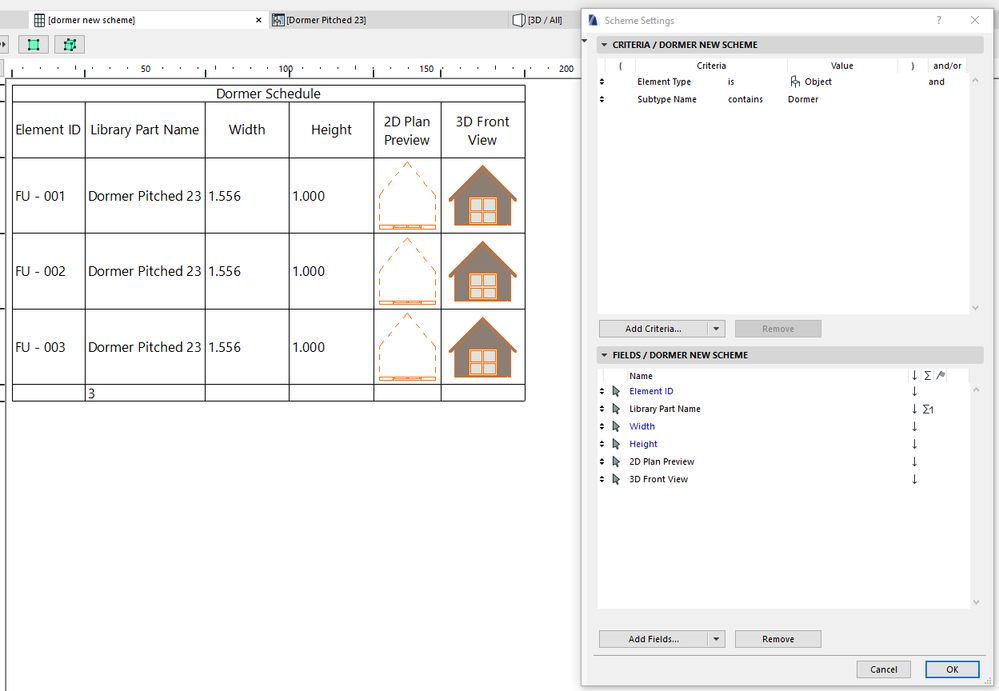The width and height of the screenshot is (999, 691).
Task: Open the Add Fields dropdown arrow
Action: [x=716, y=639]
